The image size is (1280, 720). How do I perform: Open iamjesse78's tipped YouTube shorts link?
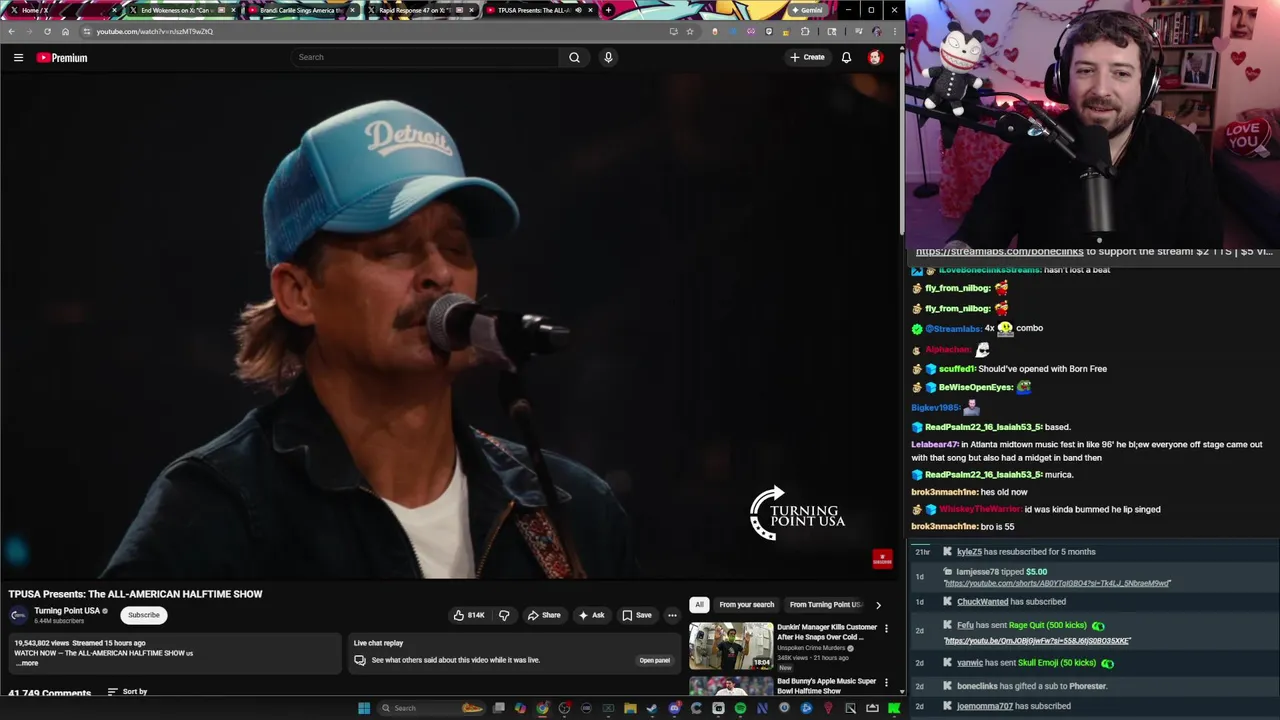pyautogui.click(x=1057, y=583)
